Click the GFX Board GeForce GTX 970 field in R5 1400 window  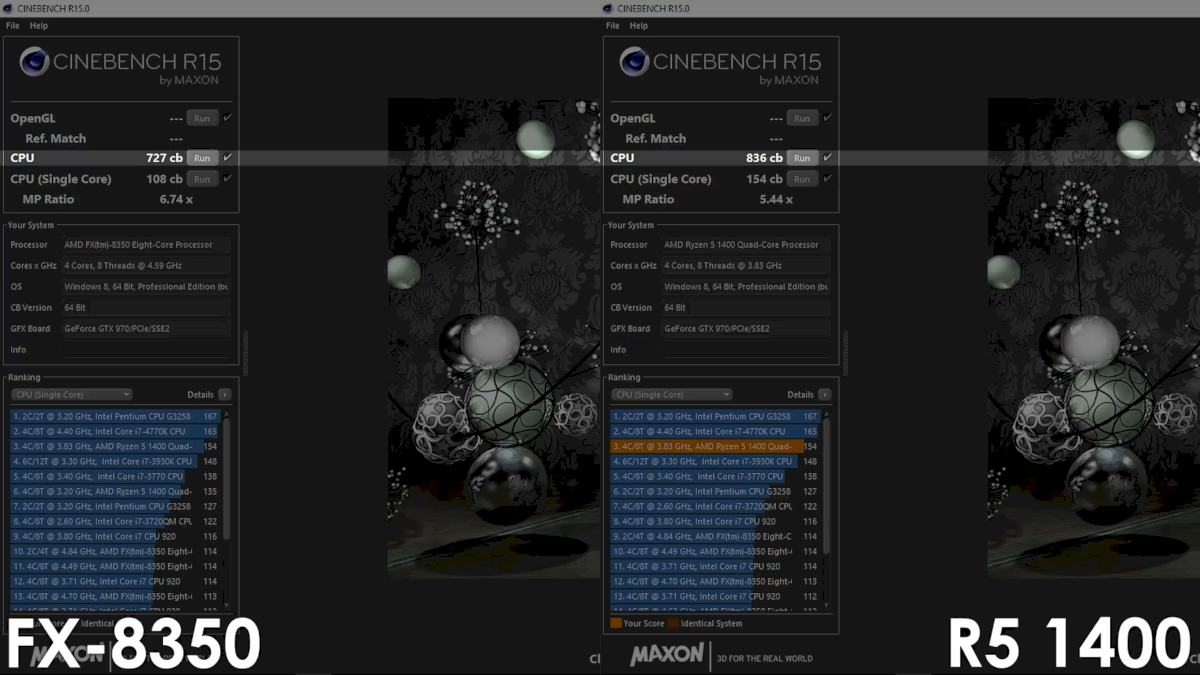[x=746, y=329]
